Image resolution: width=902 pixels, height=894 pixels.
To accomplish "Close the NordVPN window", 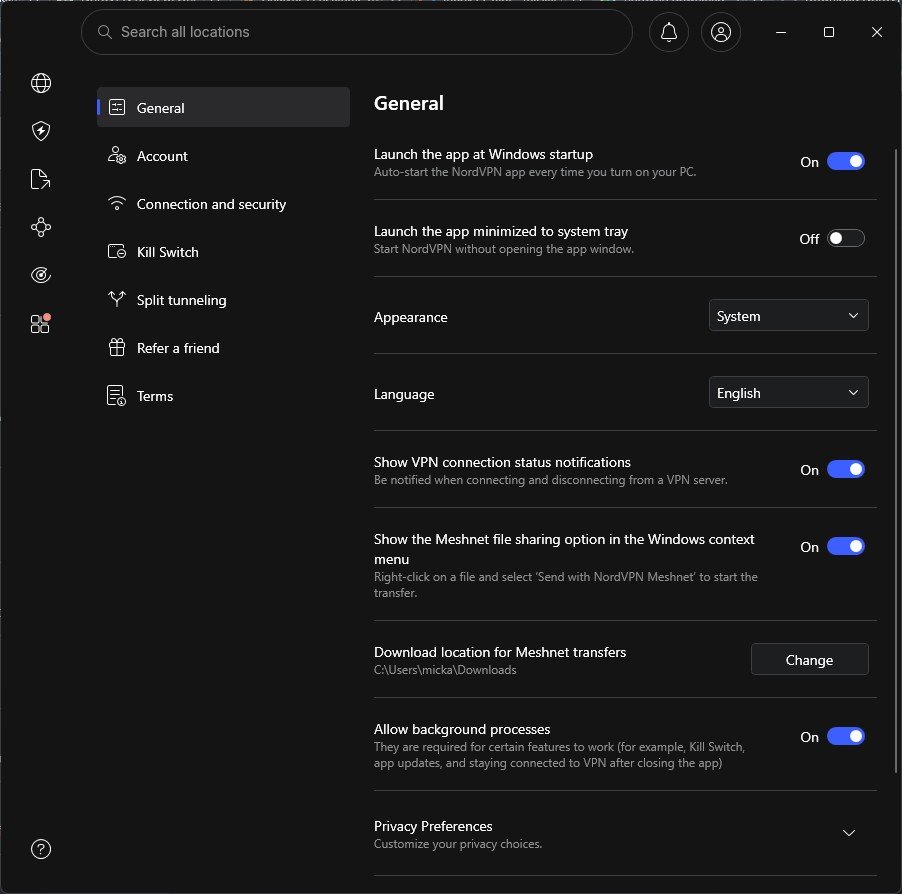I will pos(877,32).
